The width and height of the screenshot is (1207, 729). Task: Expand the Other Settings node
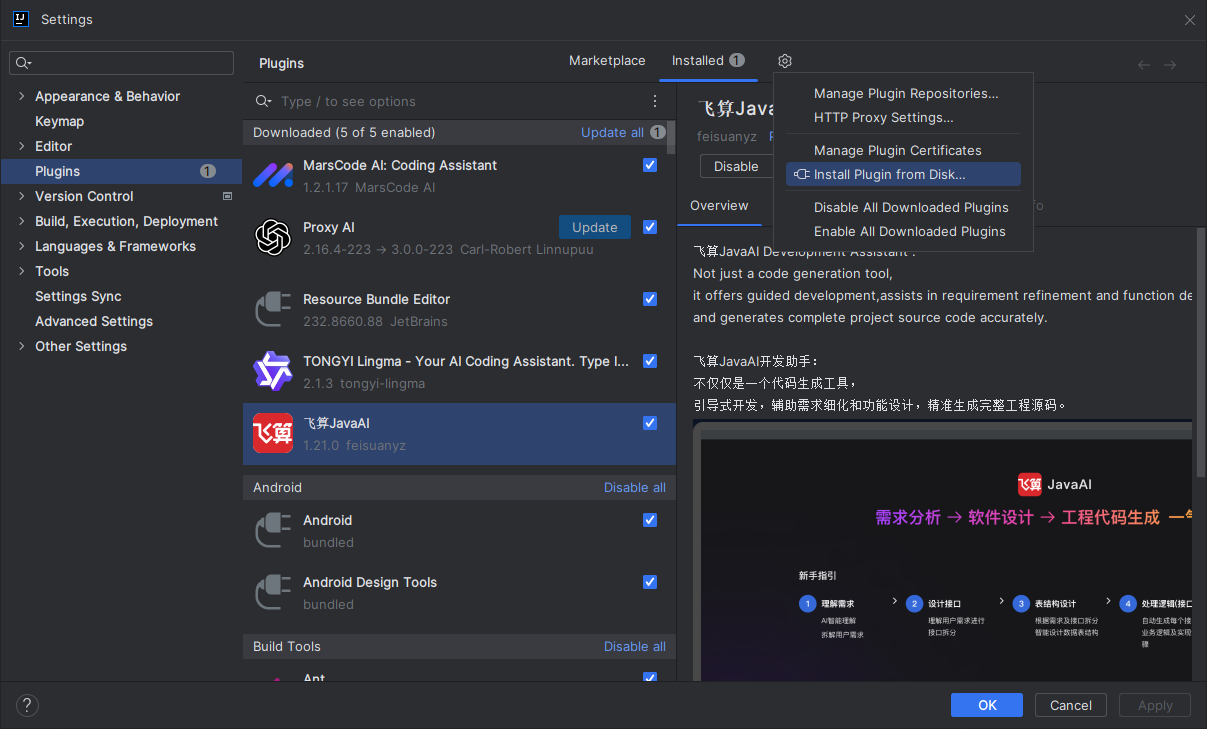click(x=22, y=346)
